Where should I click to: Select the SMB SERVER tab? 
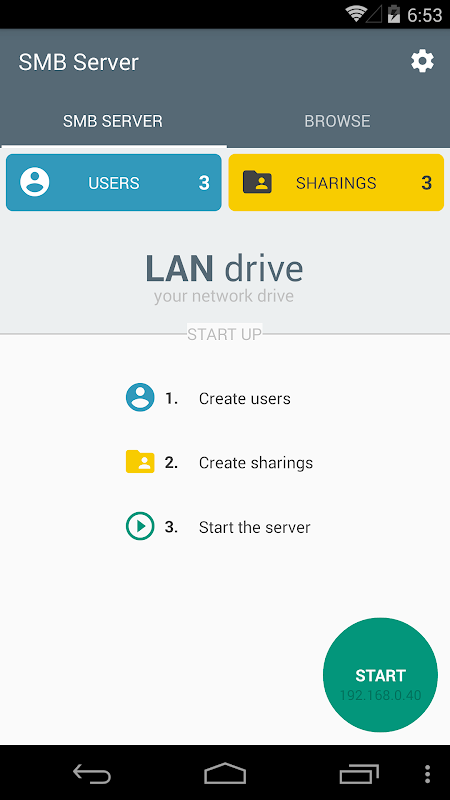pyautogui.click(x=113, y=121)
